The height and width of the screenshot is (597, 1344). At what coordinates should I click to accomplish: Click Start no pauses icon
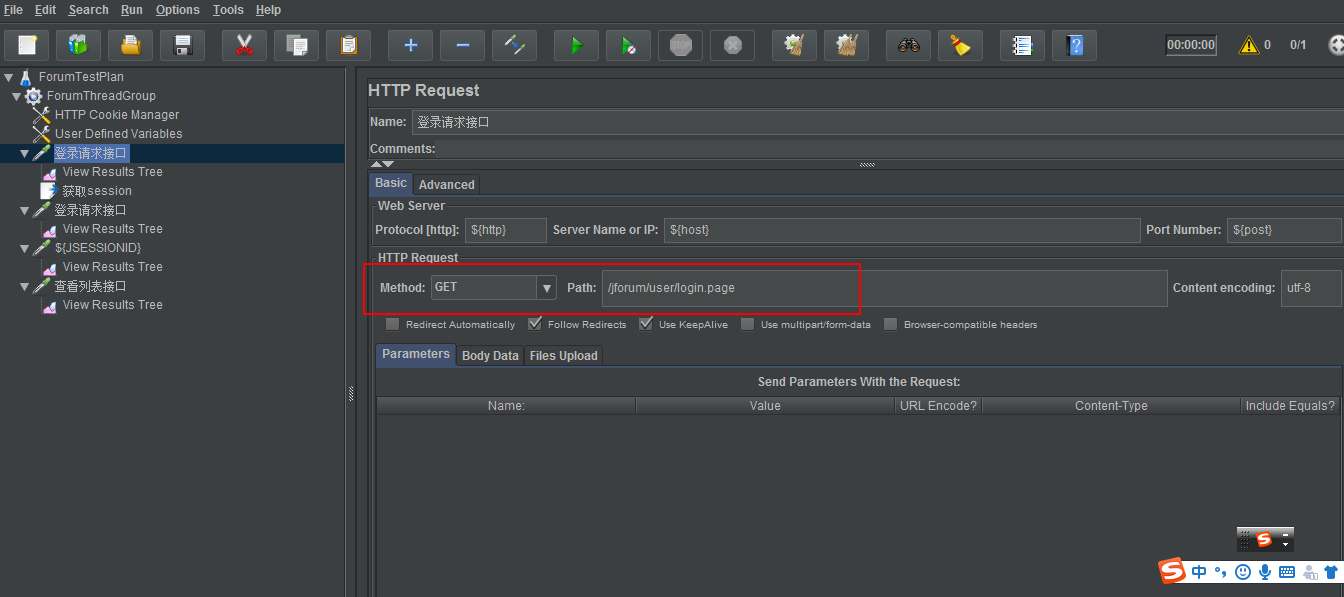pos(628,45)
